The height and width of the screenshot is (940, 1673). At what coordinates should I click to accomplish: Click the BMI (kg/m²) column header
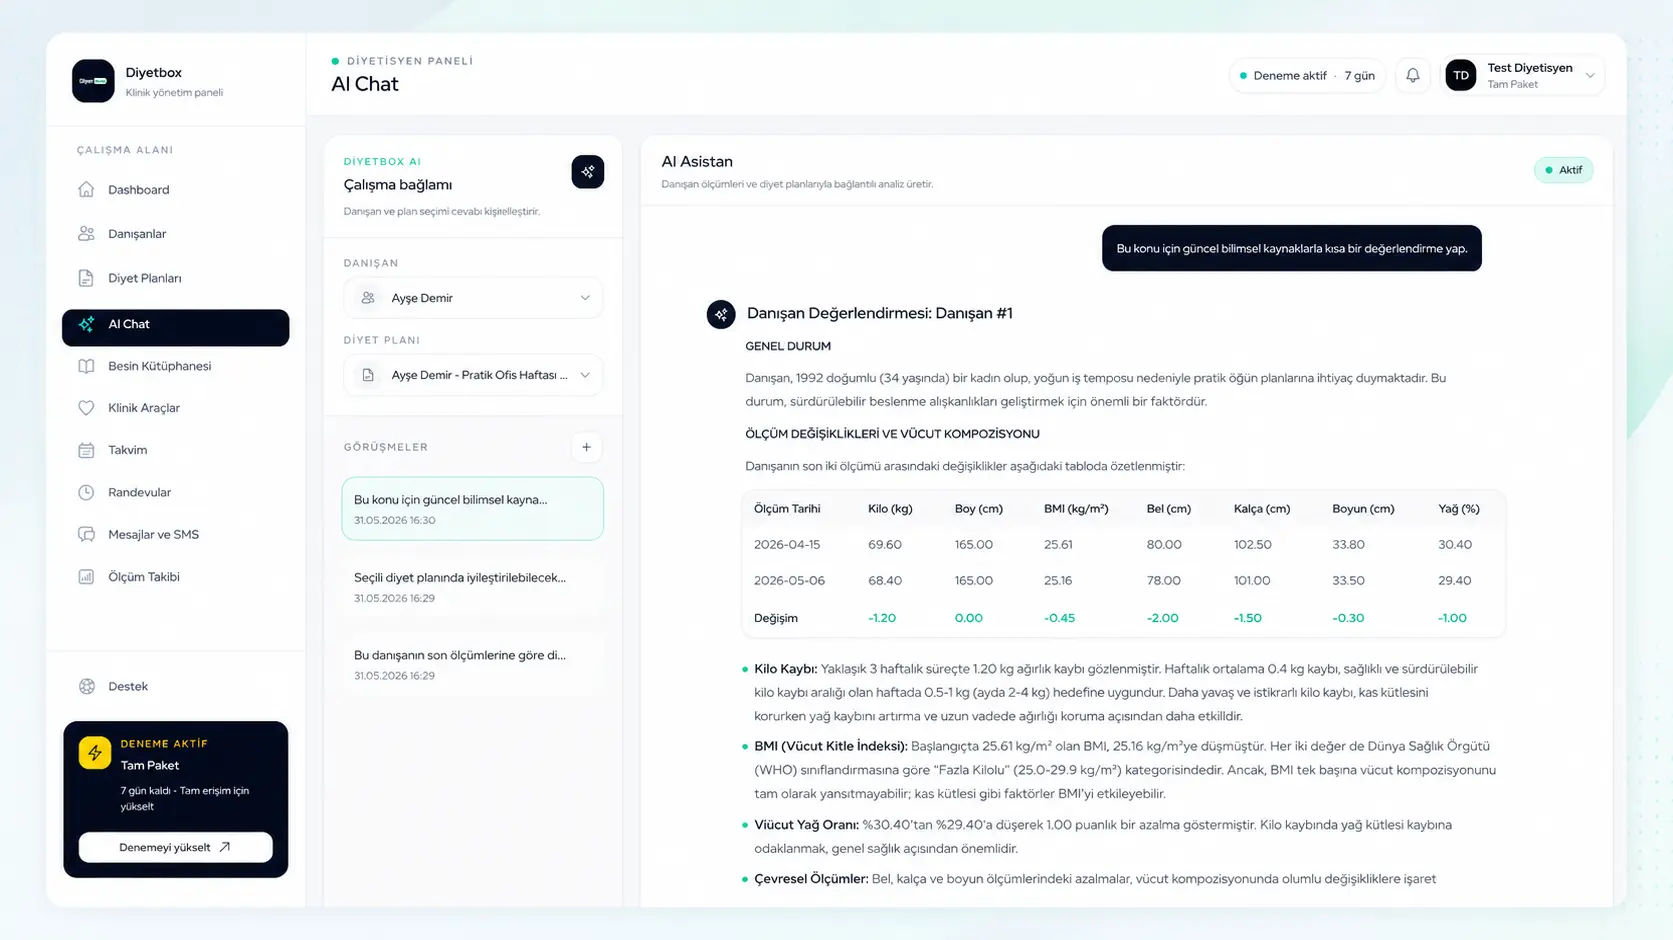[x=1076, y=509]
